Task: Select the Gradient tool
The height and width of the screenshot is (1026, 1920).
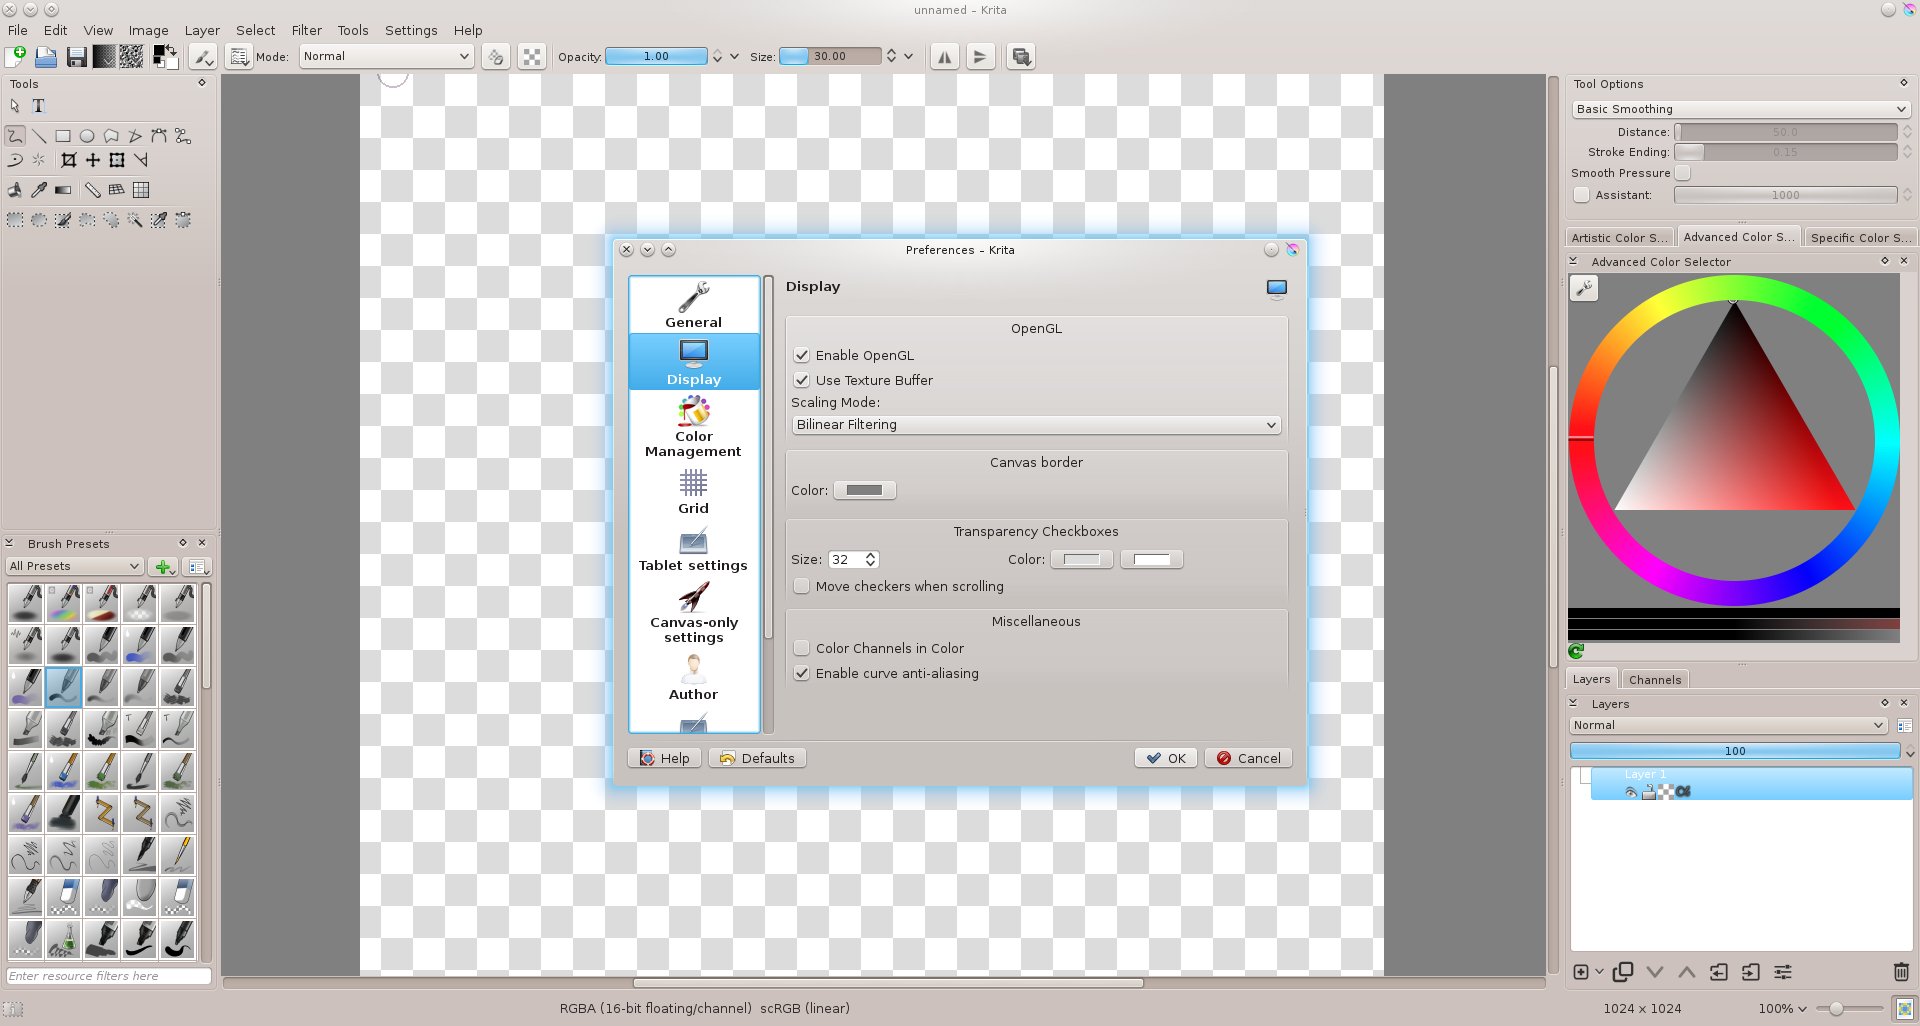Action: point(63,190)
